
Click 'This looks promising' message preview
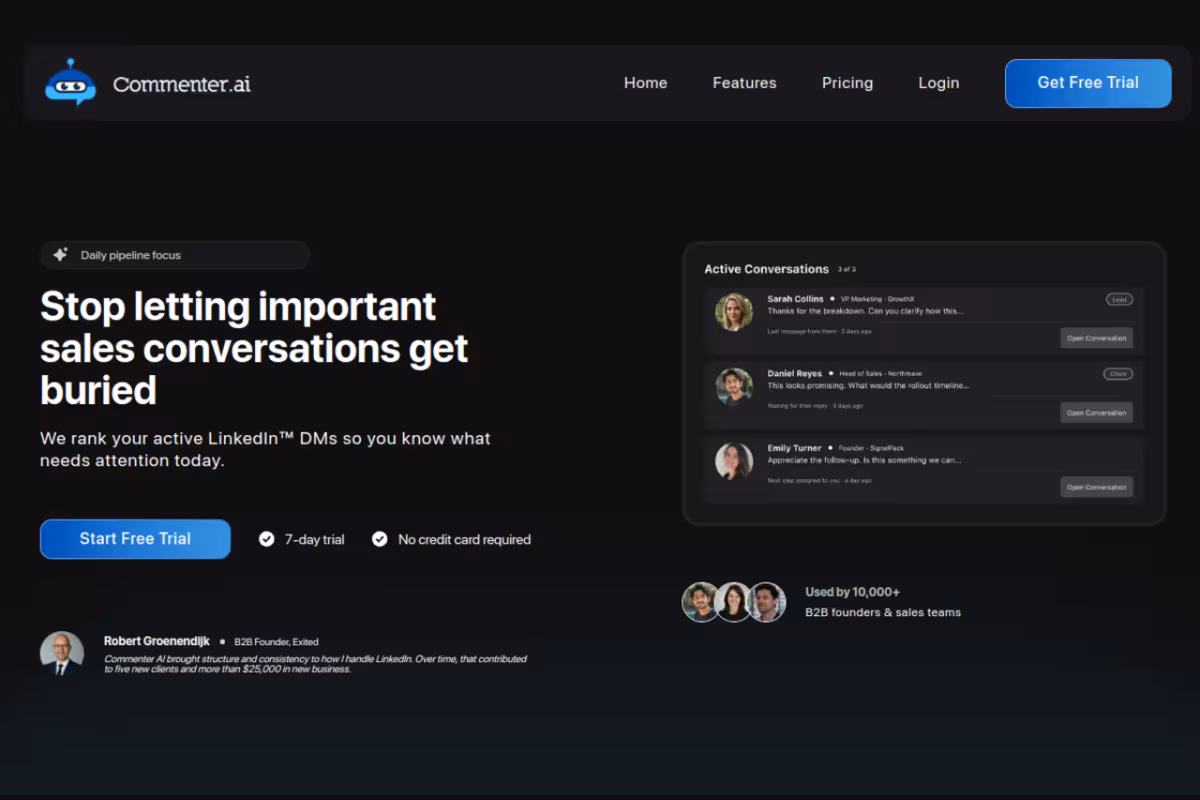click(x=868, y=385)
